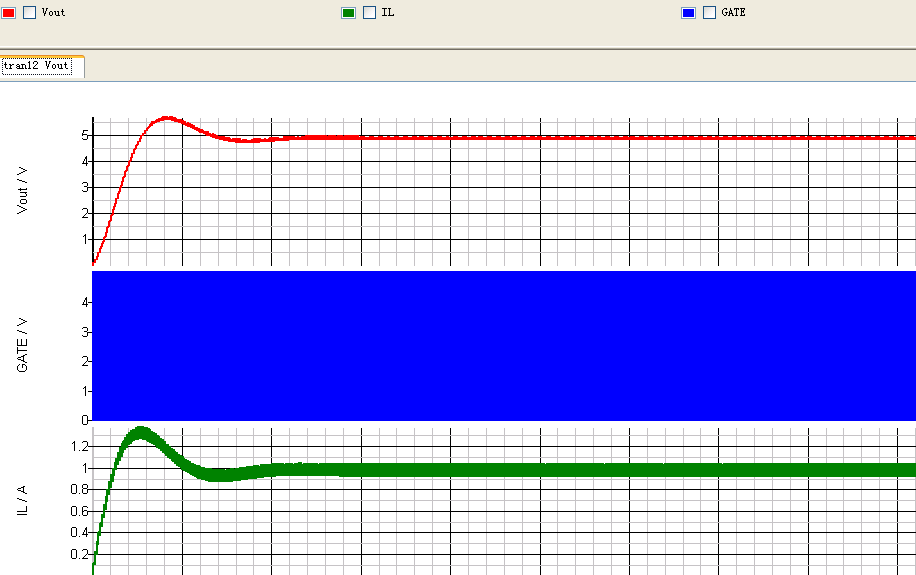Enable the IL curve checkbox
916x575 pixels.
369,13
